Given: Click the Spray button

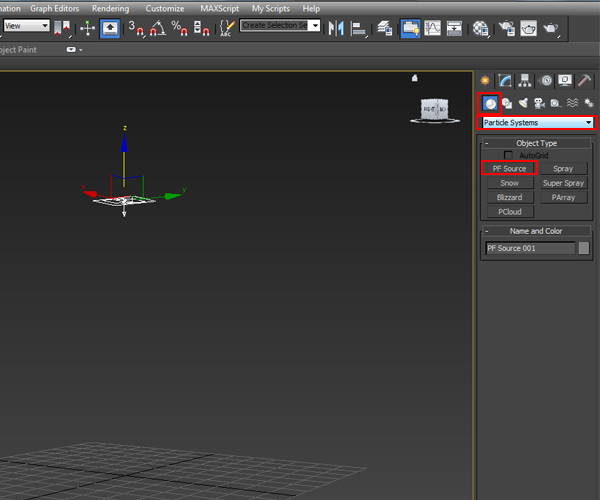Looking at the screenshot, I should tap(563, 169).
